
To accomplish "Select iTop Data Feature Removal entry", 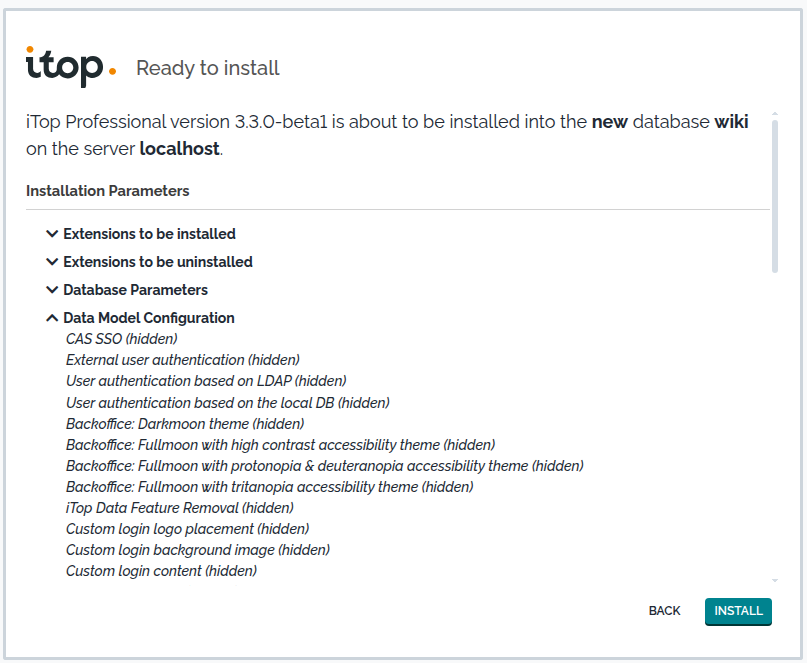I will pos(180,508).
